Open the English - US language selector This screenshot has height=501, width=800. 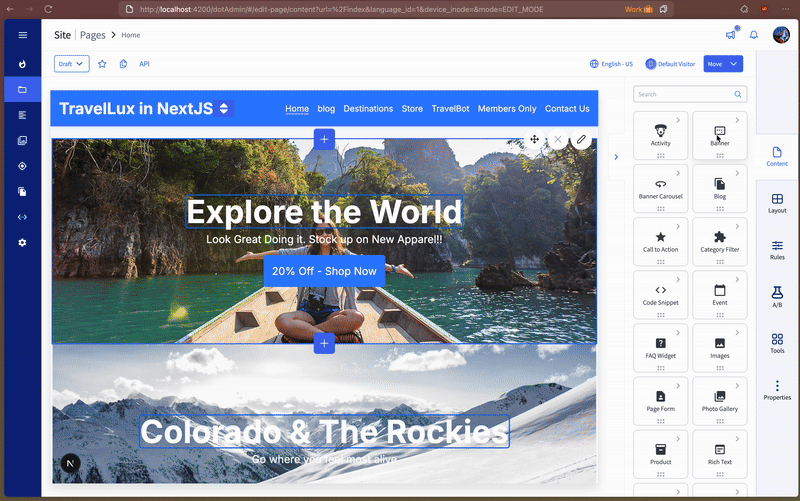(x=612, y=64)
